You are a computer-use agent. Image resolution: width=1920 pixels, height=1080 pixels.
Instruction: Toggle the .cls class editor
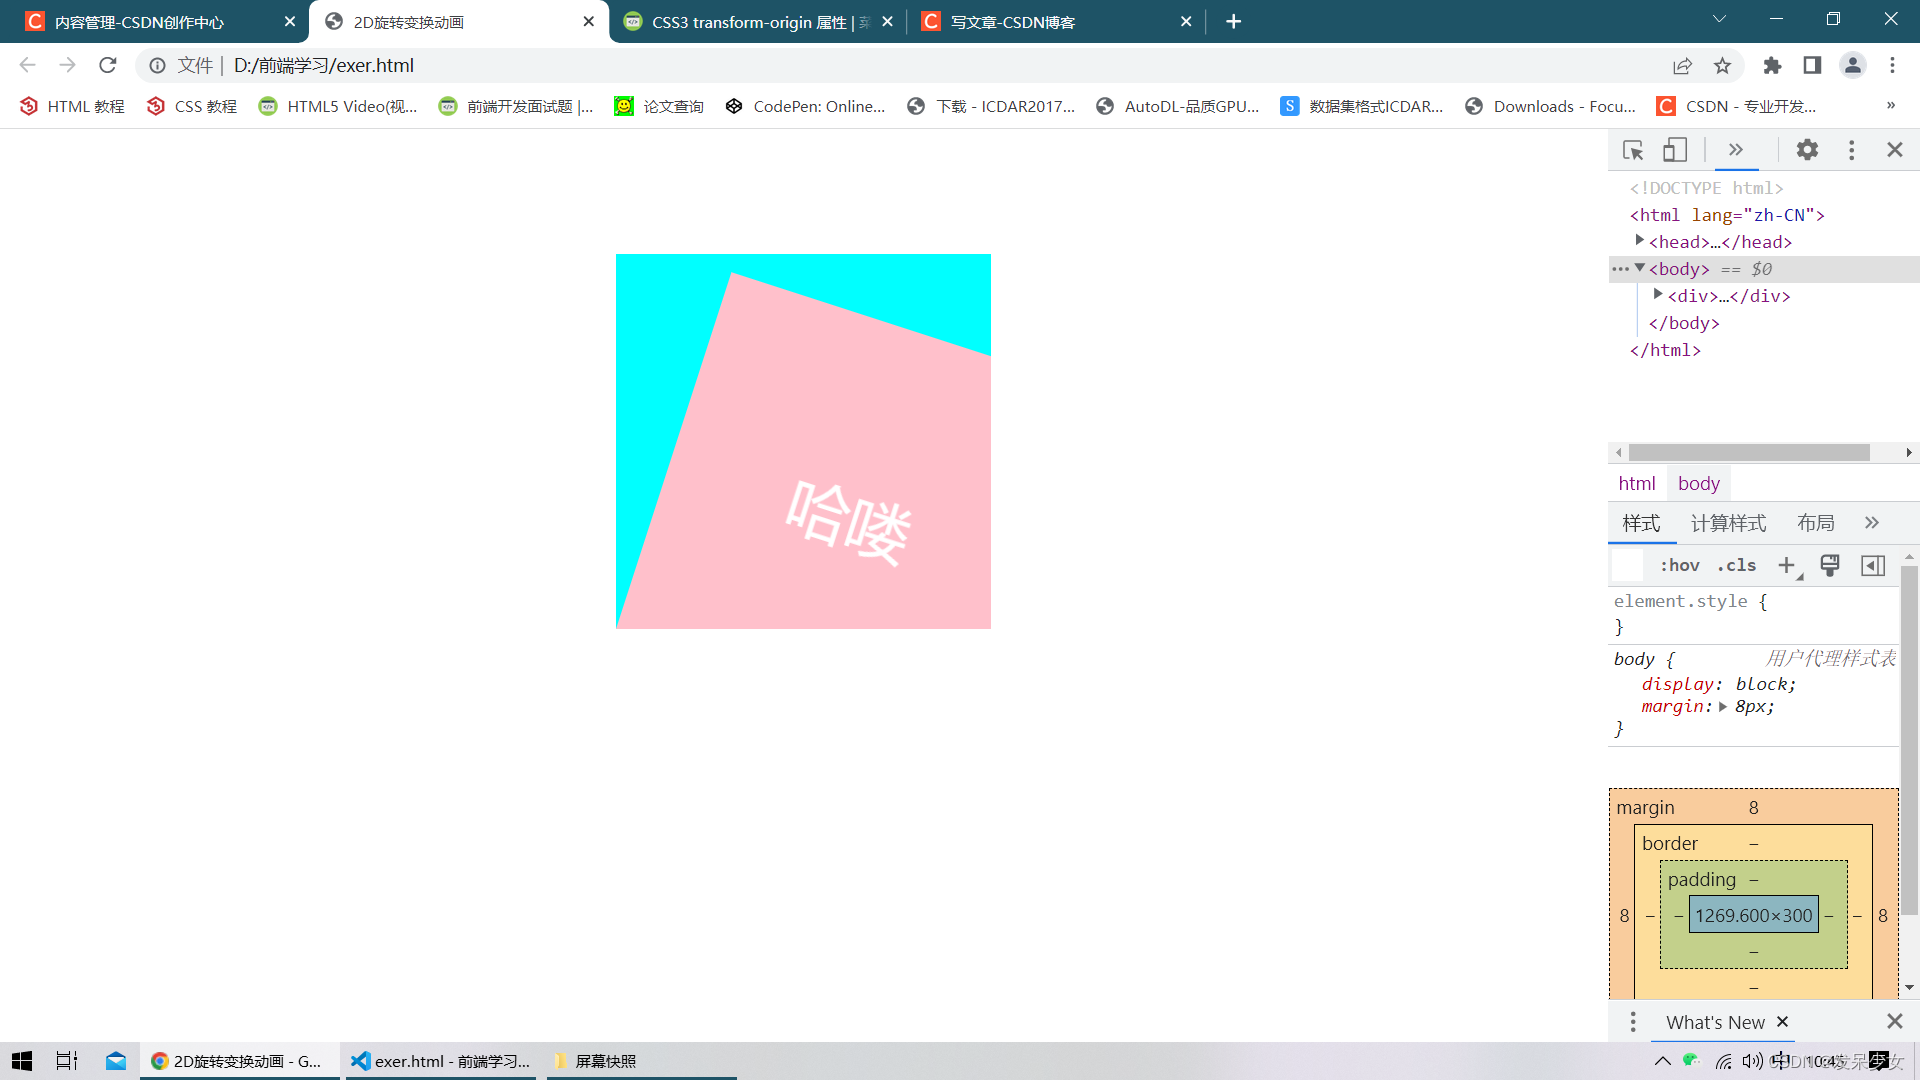[x=1737, y=566]
